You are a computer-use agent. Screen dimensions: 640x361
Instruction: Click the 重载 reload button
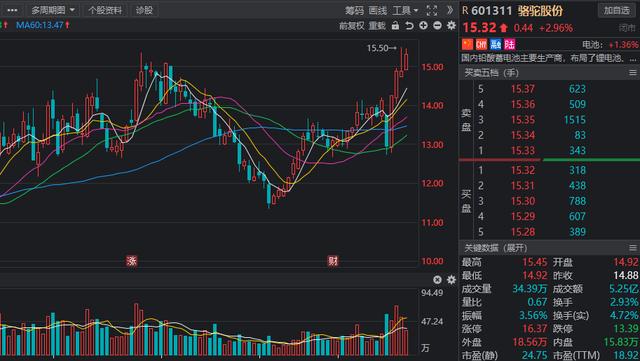click(377, 26)
